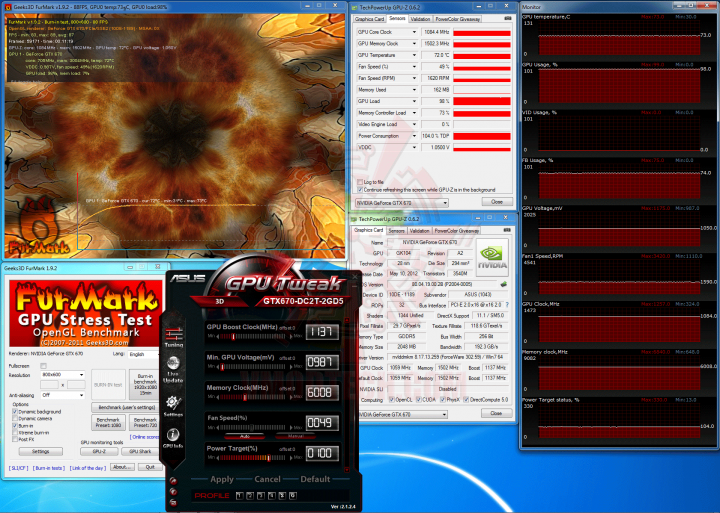Open the Lang English dropdown
720x513 pixels.
pos(142,354)
